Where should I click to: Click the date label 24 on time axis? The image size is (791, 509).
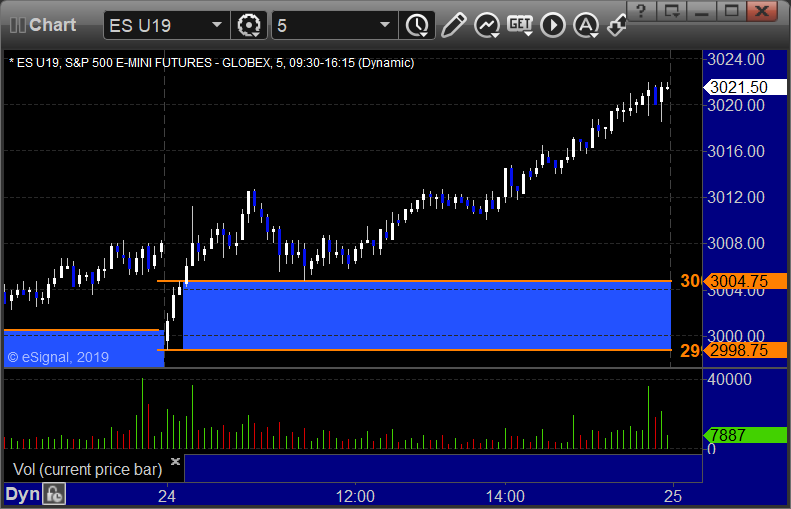(x=167, y=496)
